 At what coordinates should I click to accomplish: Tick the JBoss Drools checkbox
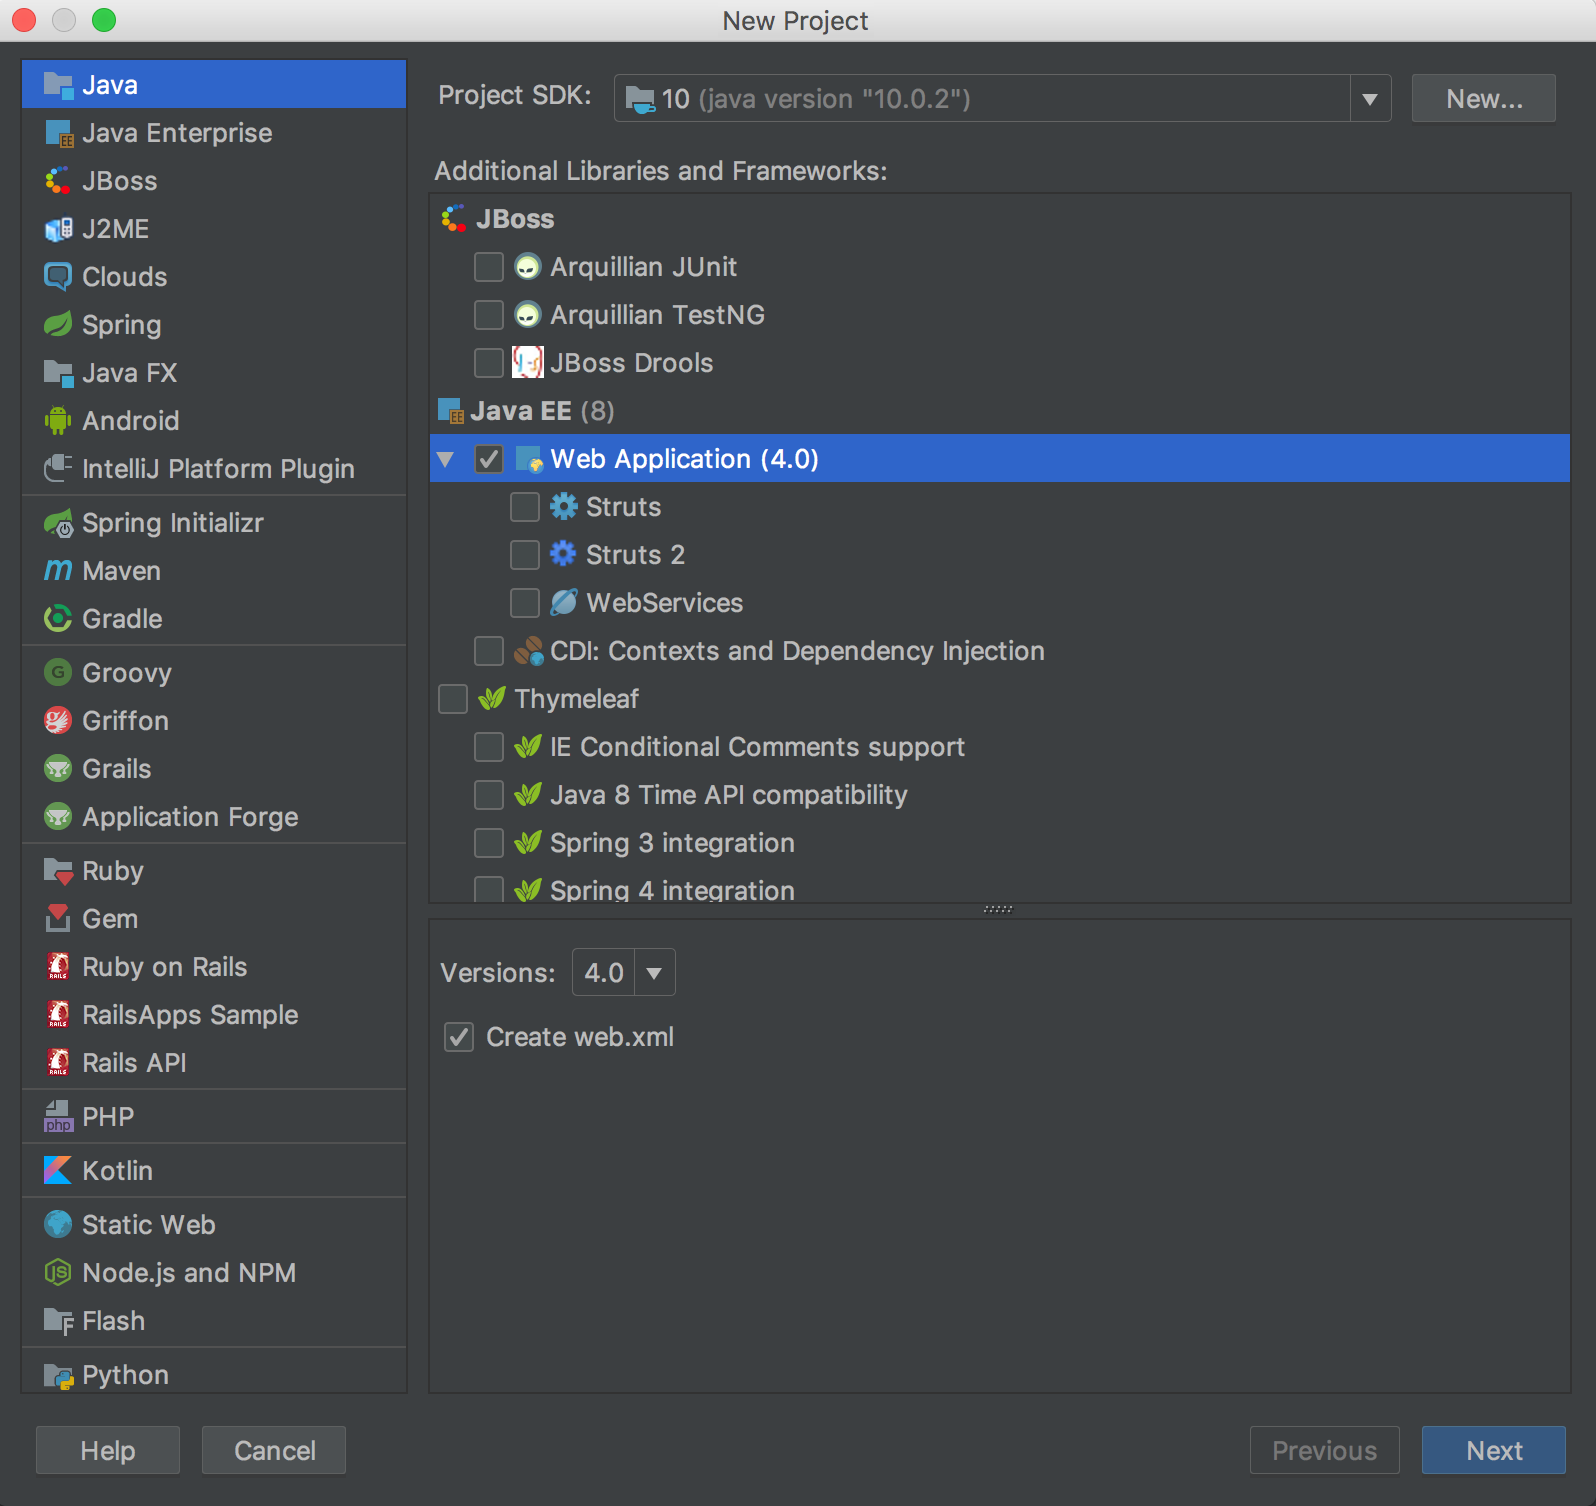click(x=489, y=363)
